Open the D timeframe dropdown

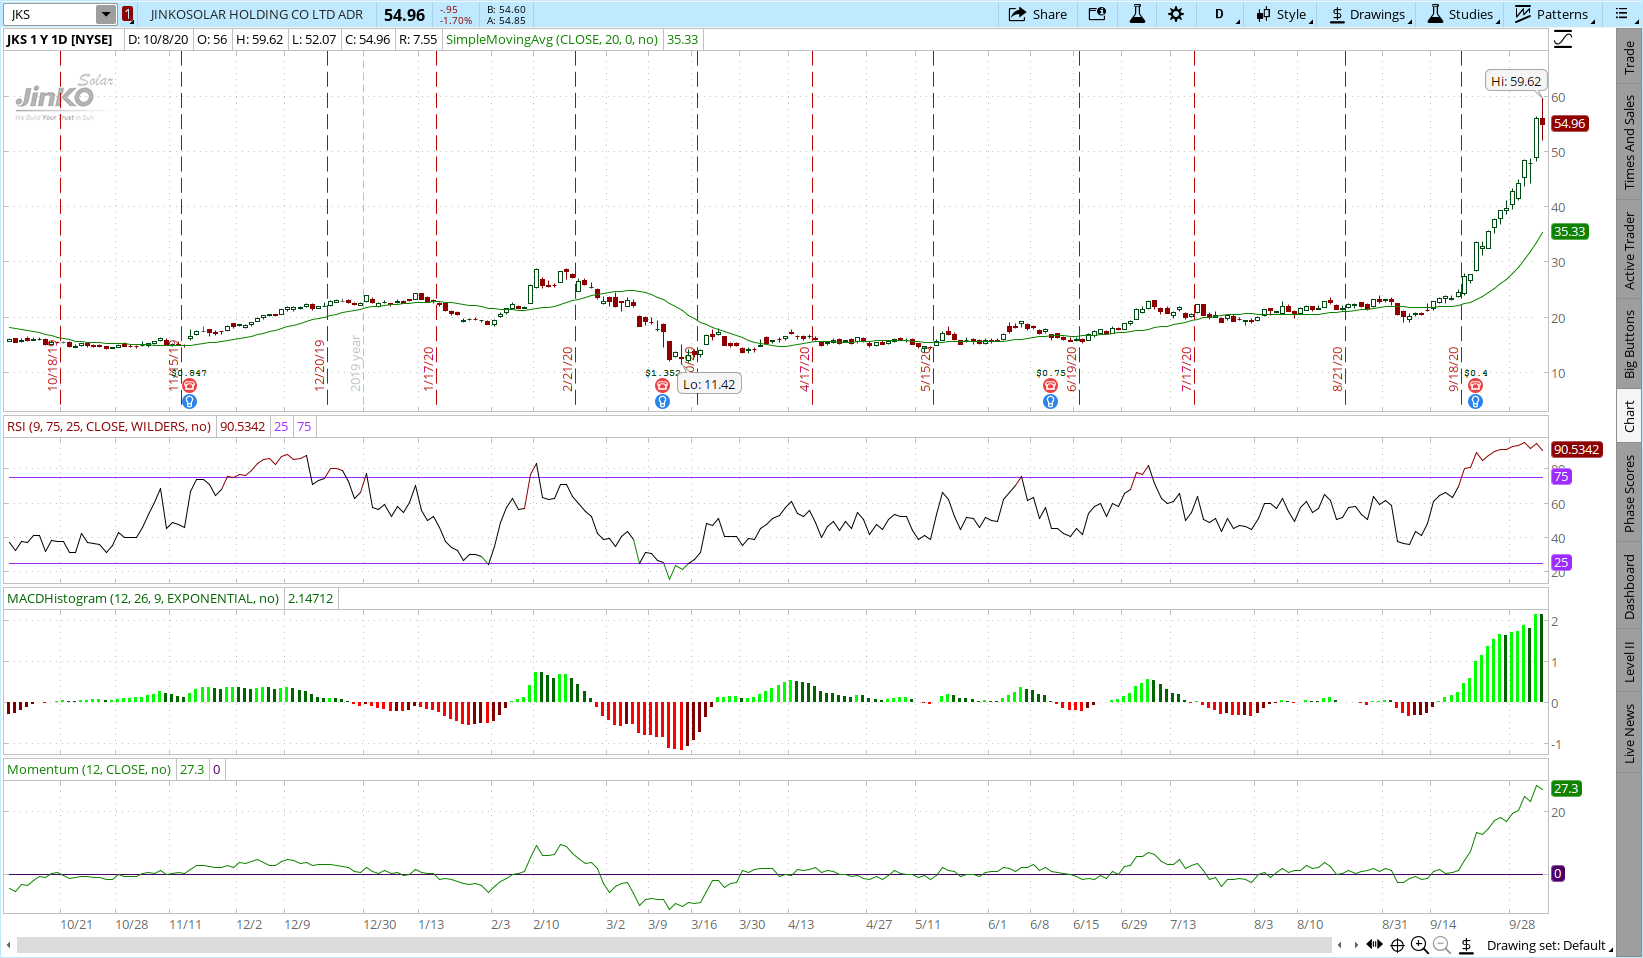(x=1224, y=14)
